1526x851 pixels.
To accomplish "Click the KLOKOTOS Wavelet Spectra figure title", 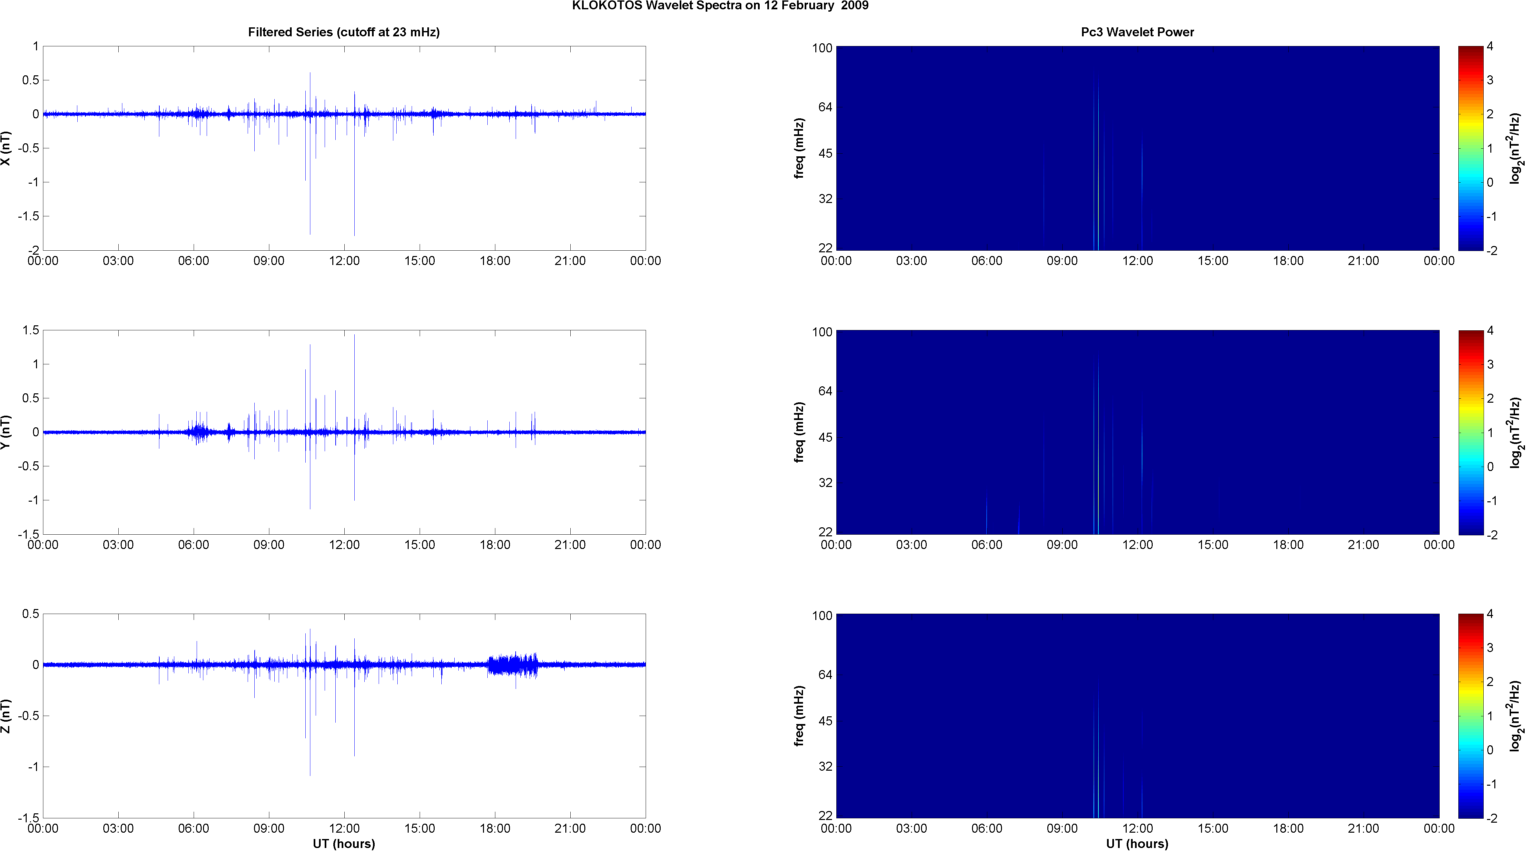I will [x=719, y=6].
